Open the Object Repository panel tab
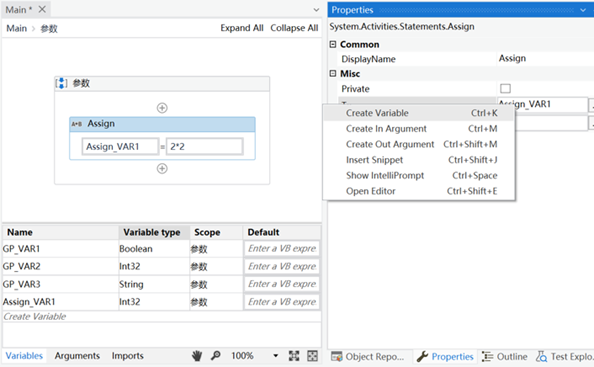 [x=367, y=357]
